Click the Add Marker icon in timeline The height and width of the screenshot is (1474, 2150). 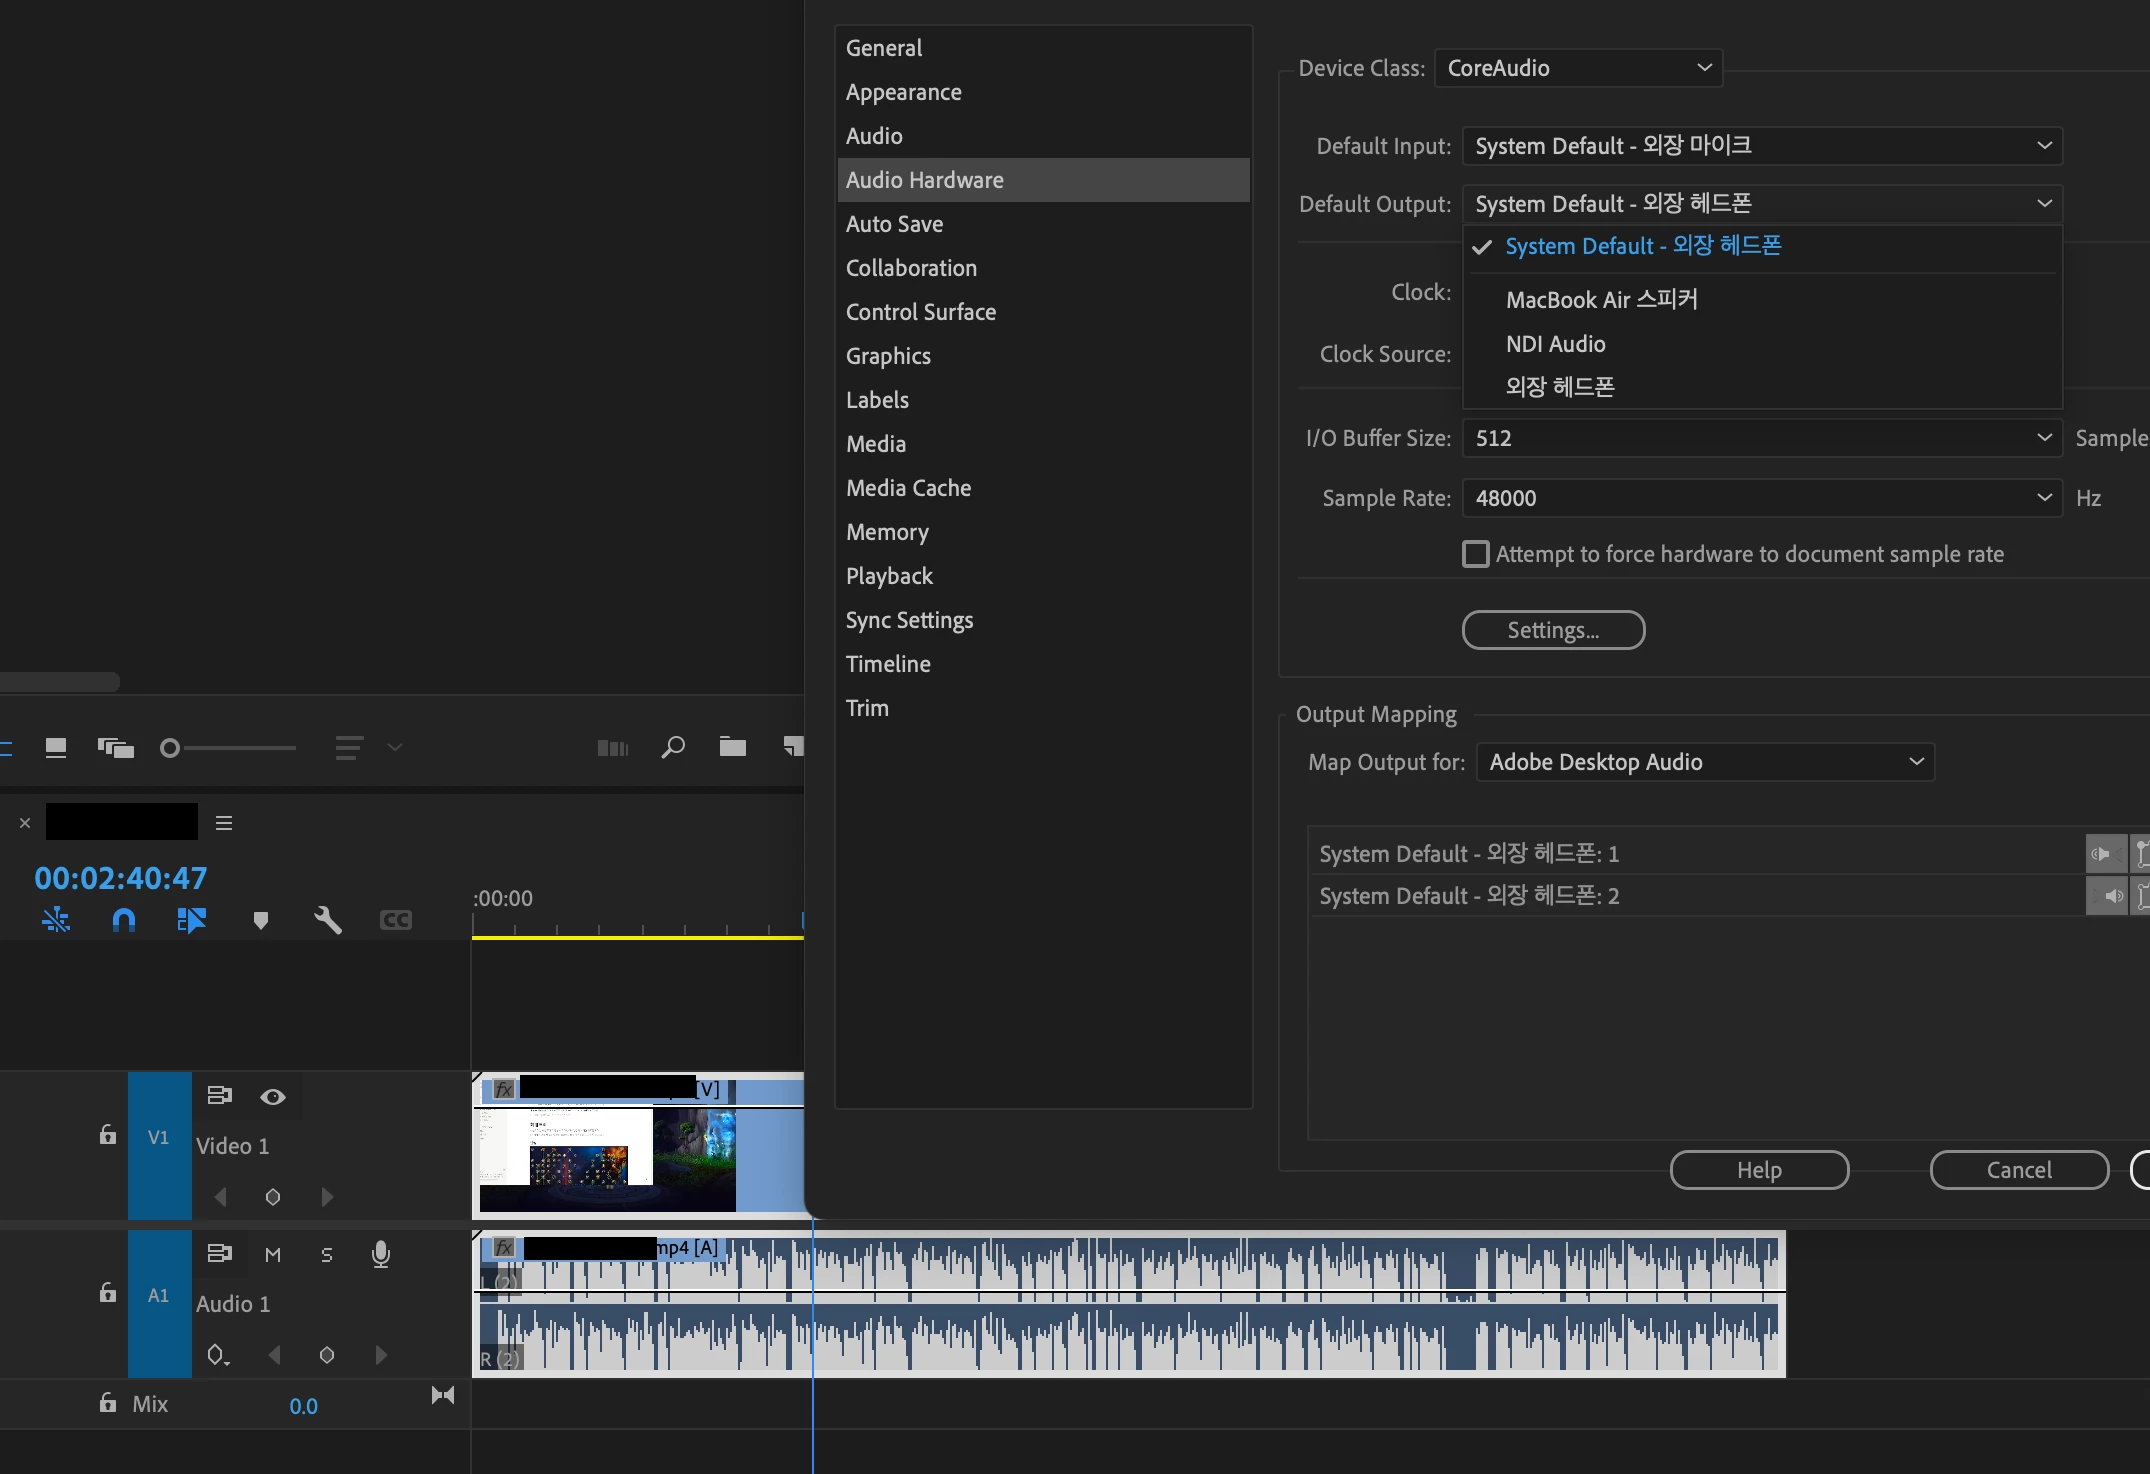coord(261,920)
